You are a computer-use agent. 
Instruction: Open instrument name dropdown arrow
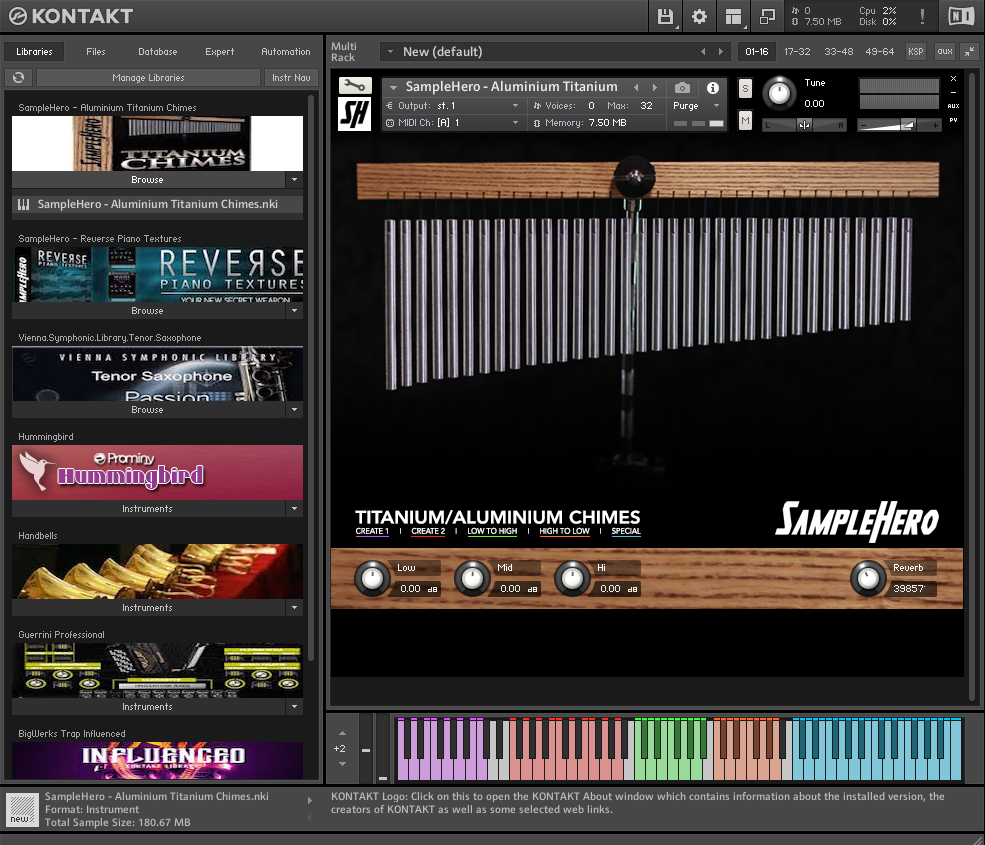393,87
